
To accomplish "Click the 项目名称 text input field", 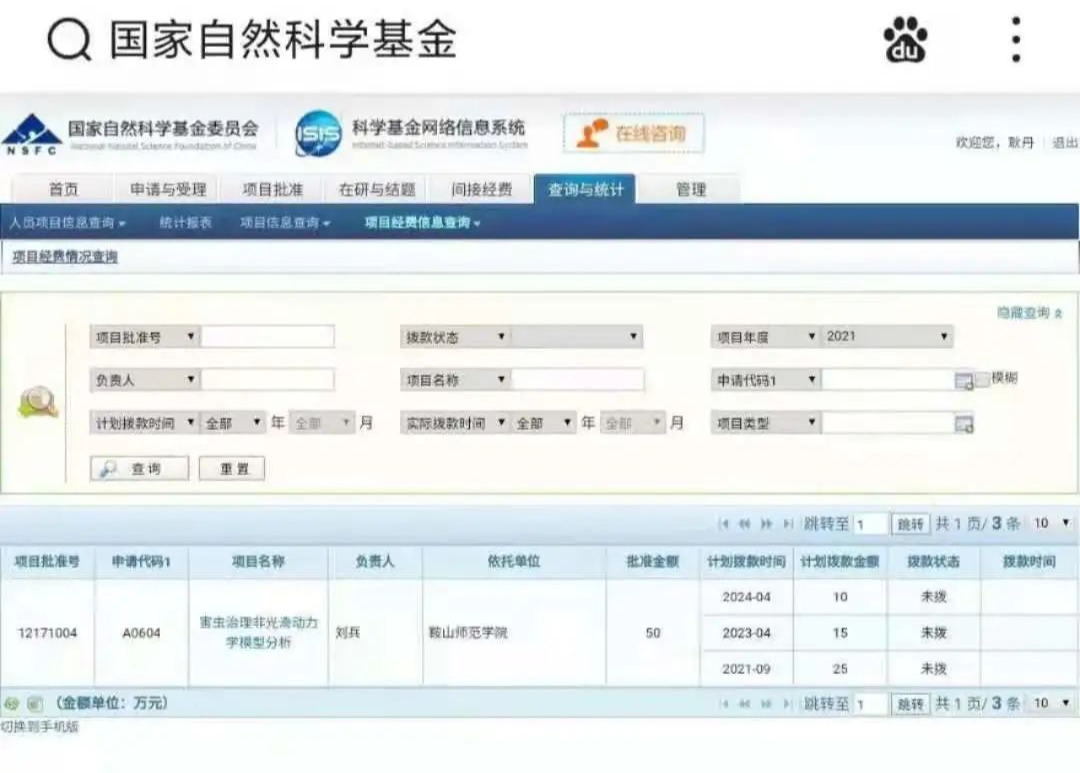I will click(578, 380).
